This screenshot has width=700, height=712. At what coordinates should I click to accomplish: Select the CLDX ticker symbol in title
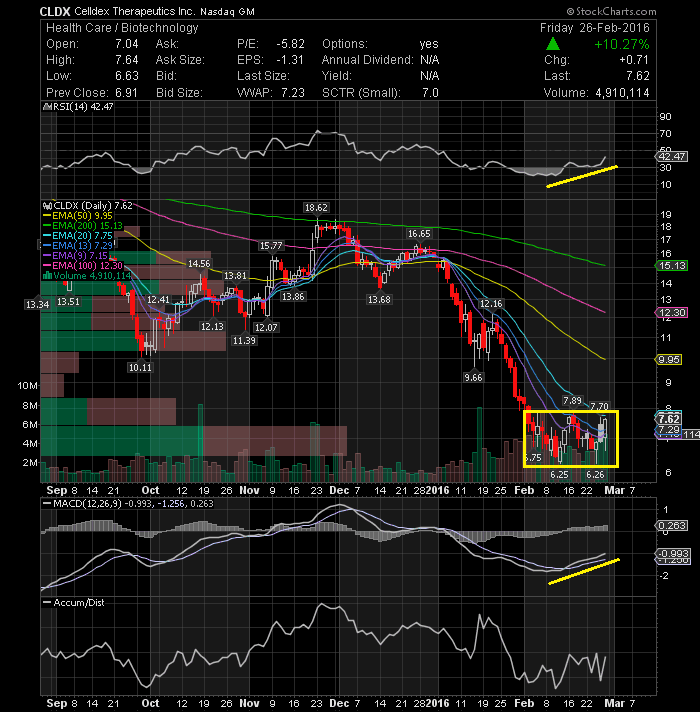coord(54,11)
